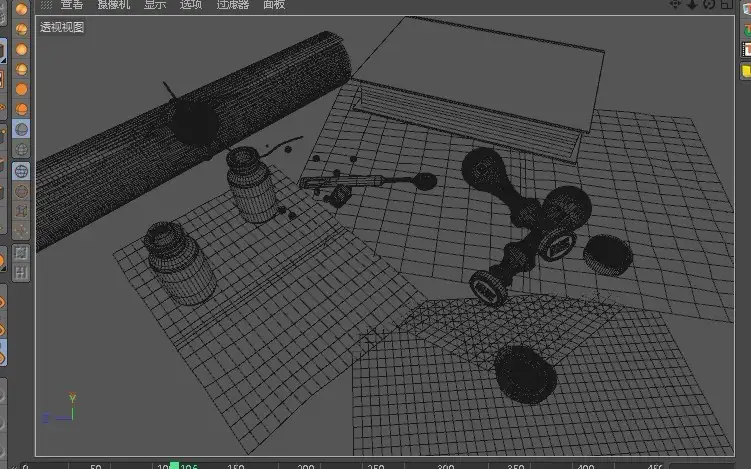Open the 查看 (View) menu
Image resolution: width=751 pixels, height=469 pixels.
point(71,5)
